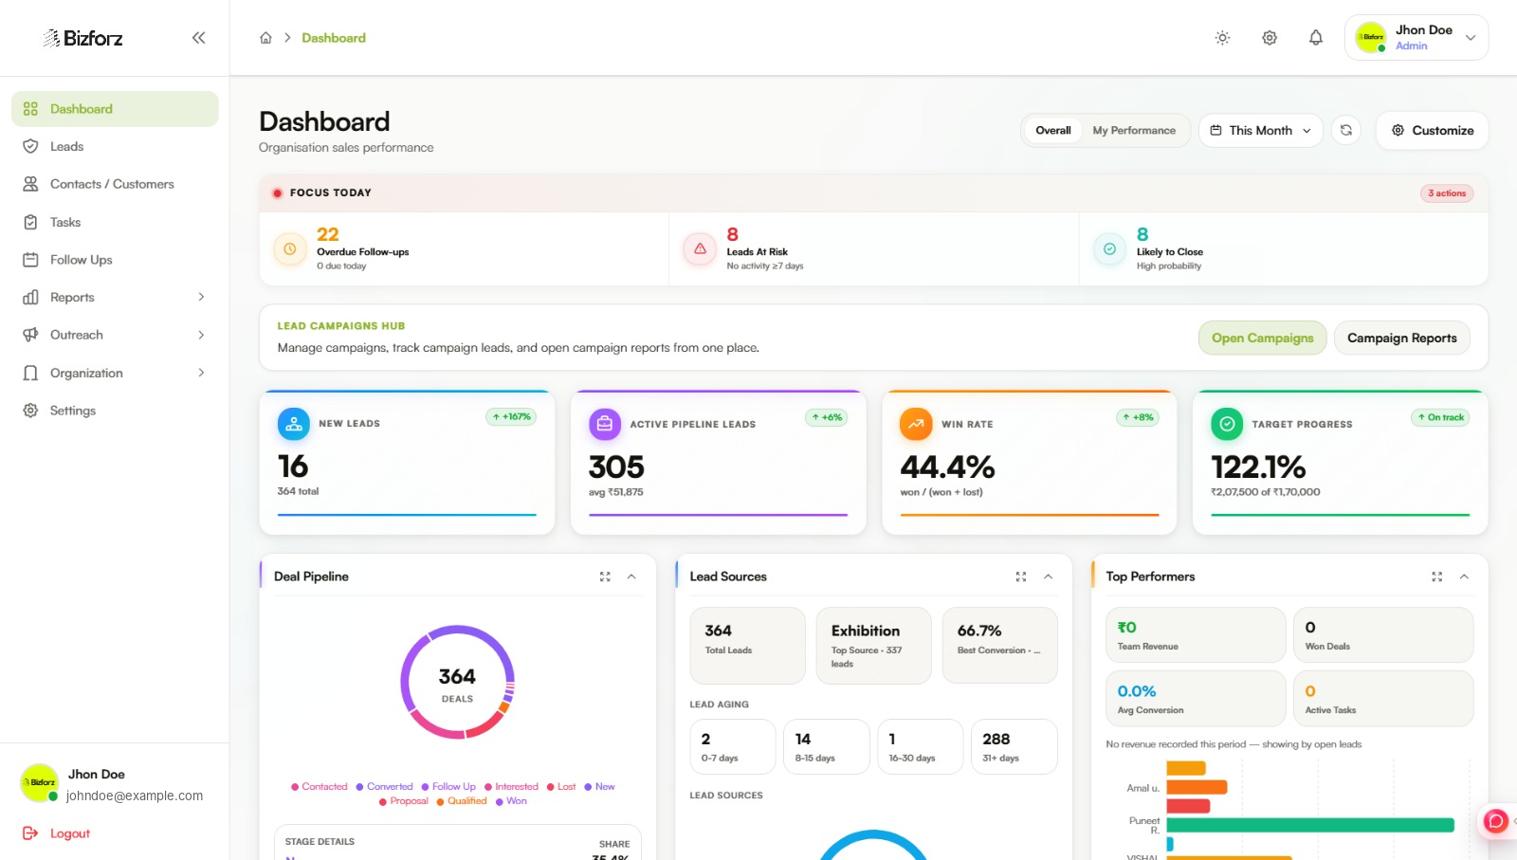
Task: Expand Lead Sources to fullscreen
Action: coord(1021,577)
